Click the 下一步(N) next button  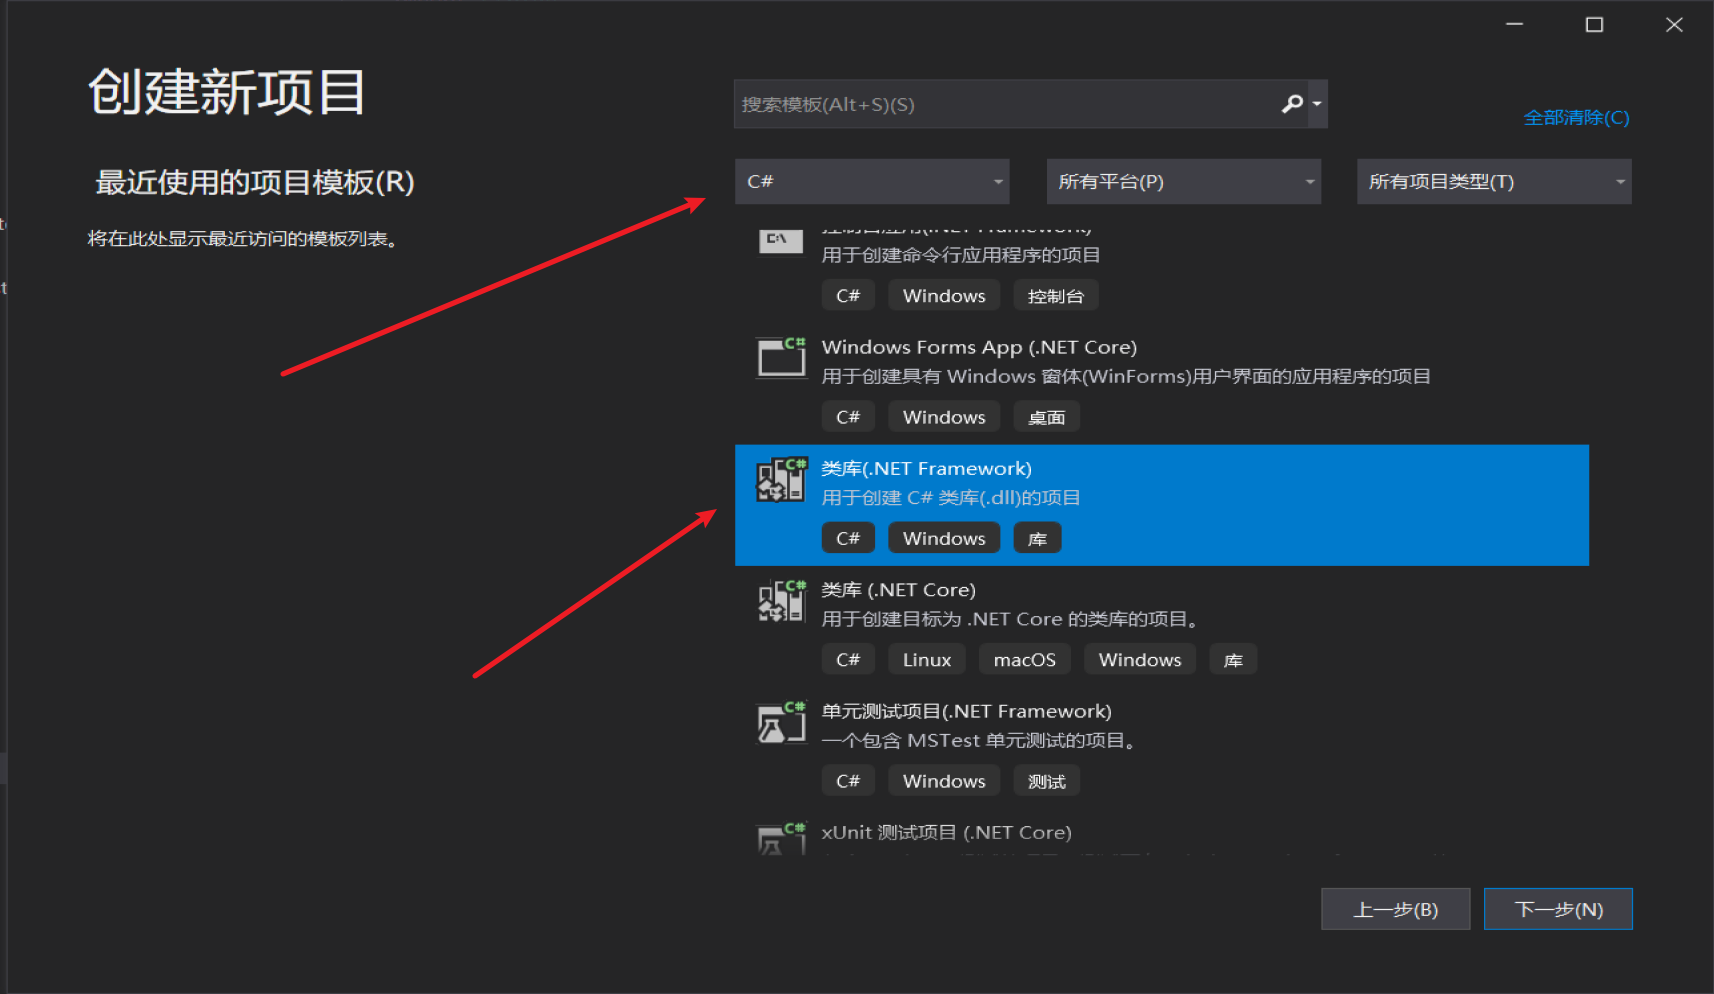(x=1558, y=909)
